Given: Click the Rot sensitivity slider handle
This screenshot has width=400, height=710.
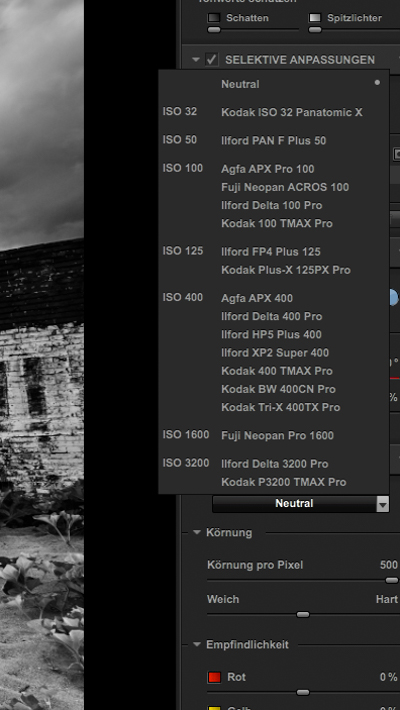Looking at the screenshot, I should point(303,692).
